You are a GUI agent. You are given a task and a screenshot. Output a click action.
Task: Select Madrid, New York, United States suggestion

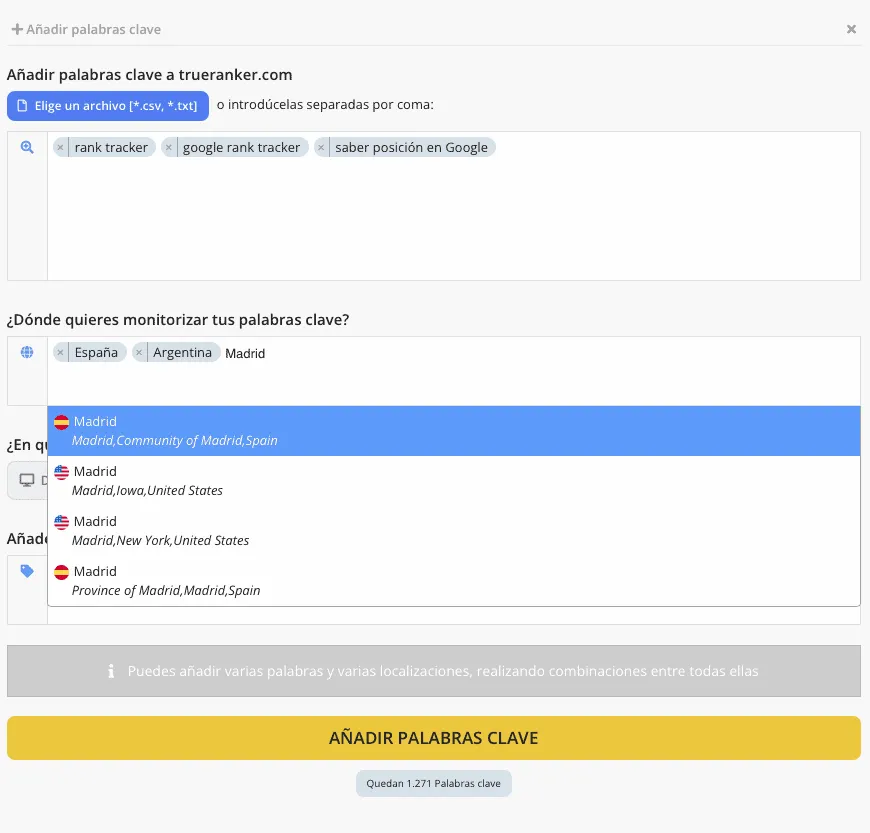pos(454,531)
